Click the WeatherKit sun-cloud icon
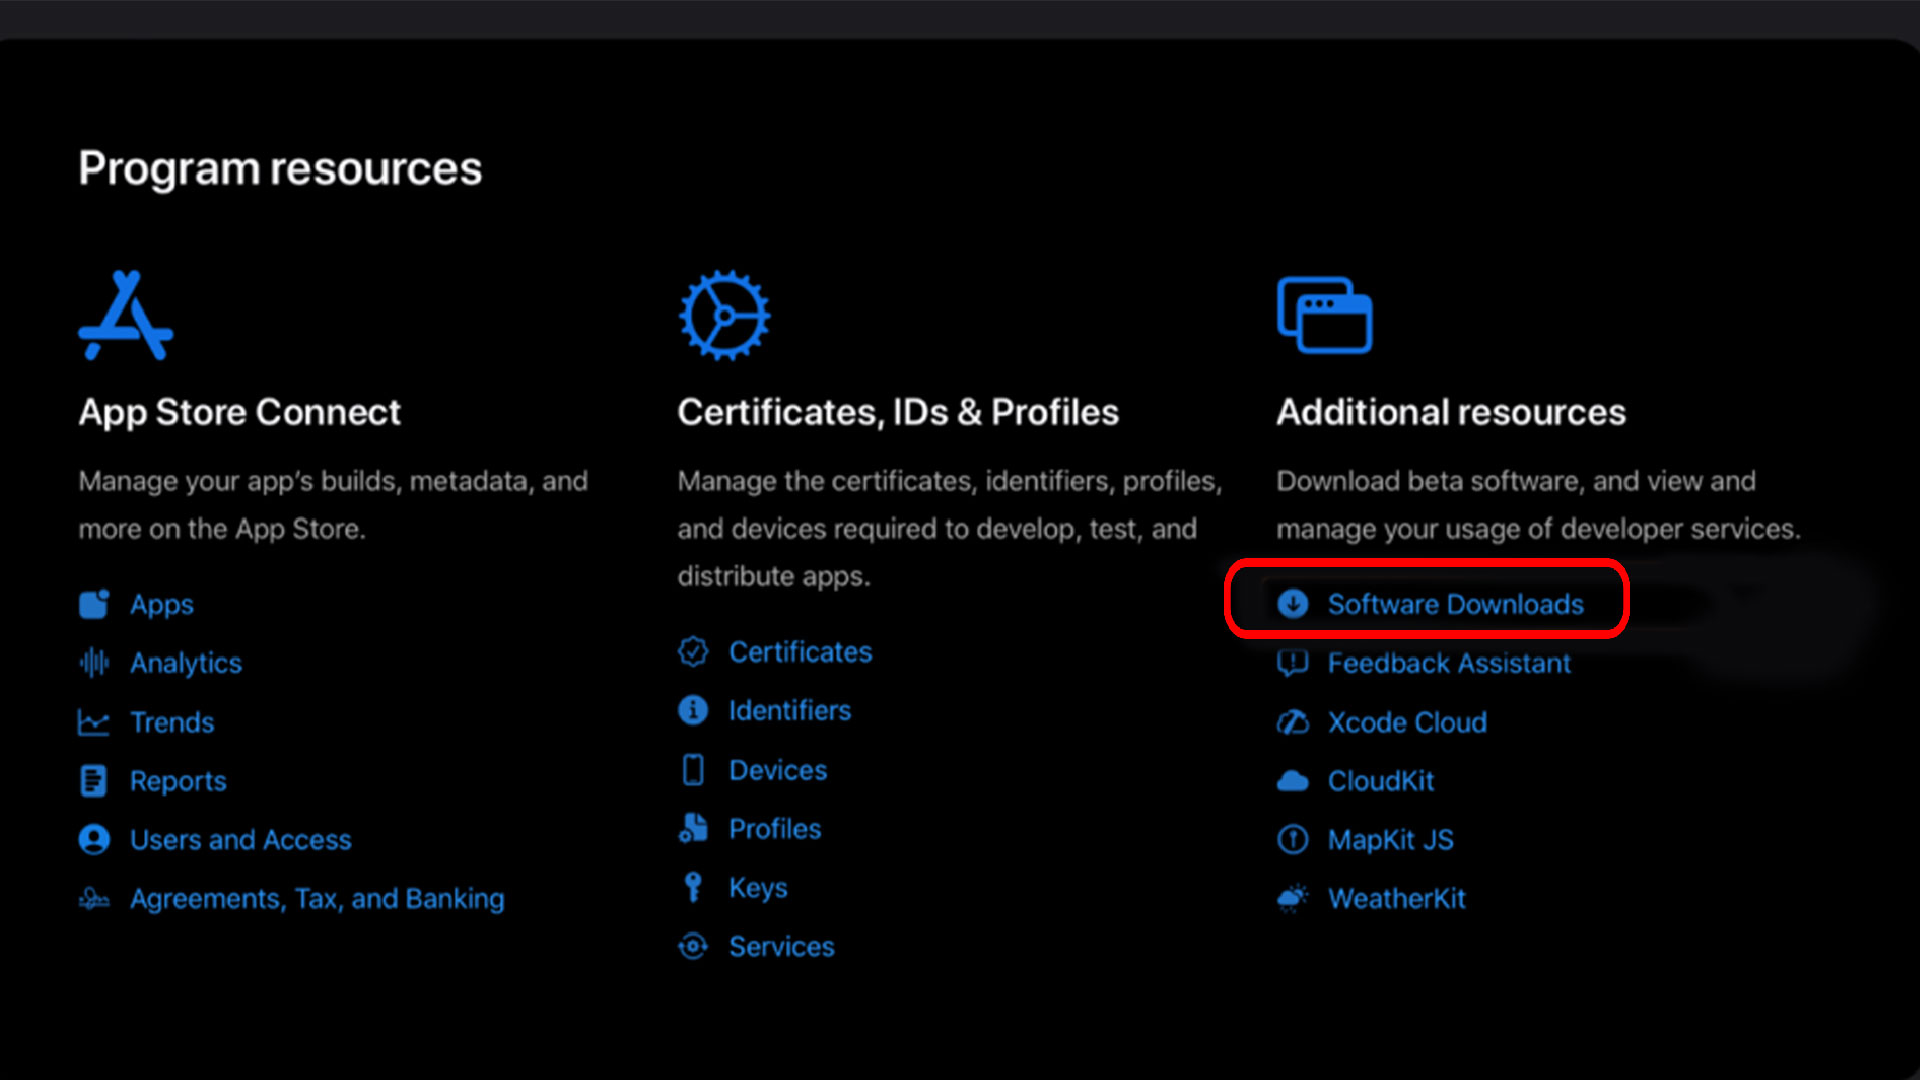The image size is (1920, 1080). pos(1293,898)
